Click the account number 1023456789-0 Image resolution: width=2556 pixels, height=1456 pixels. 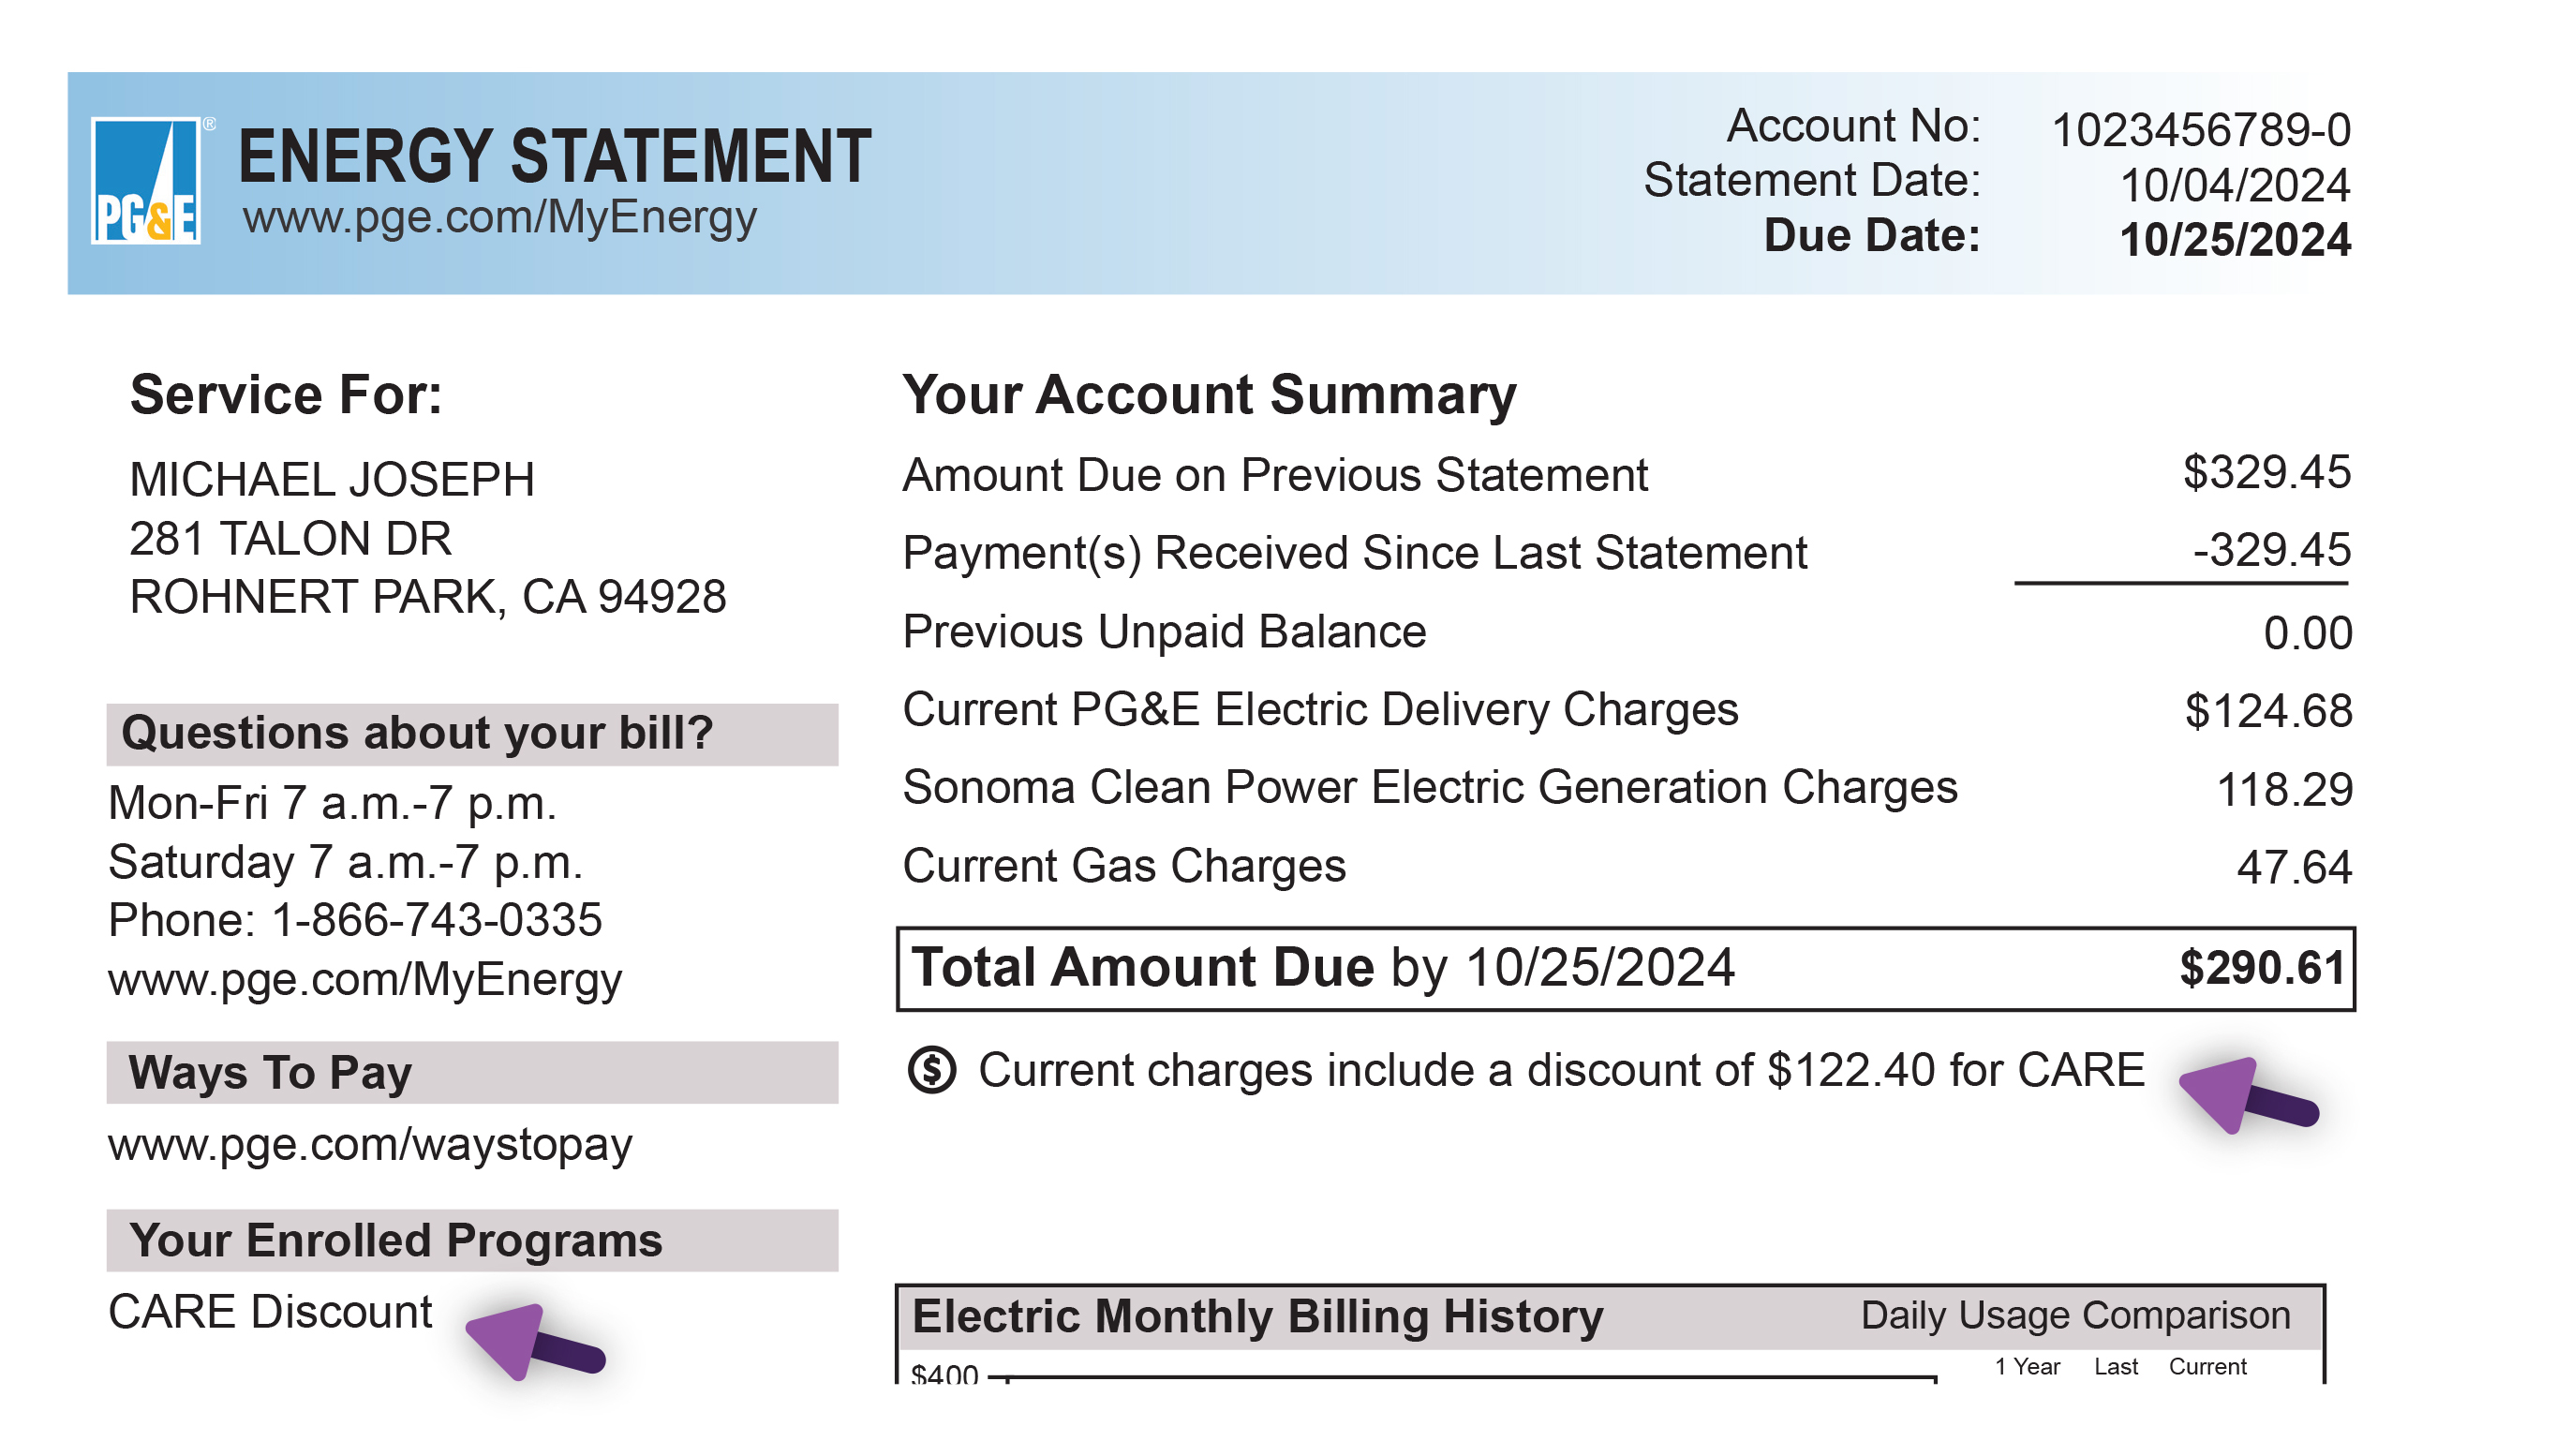click(x=2201, y=130)
